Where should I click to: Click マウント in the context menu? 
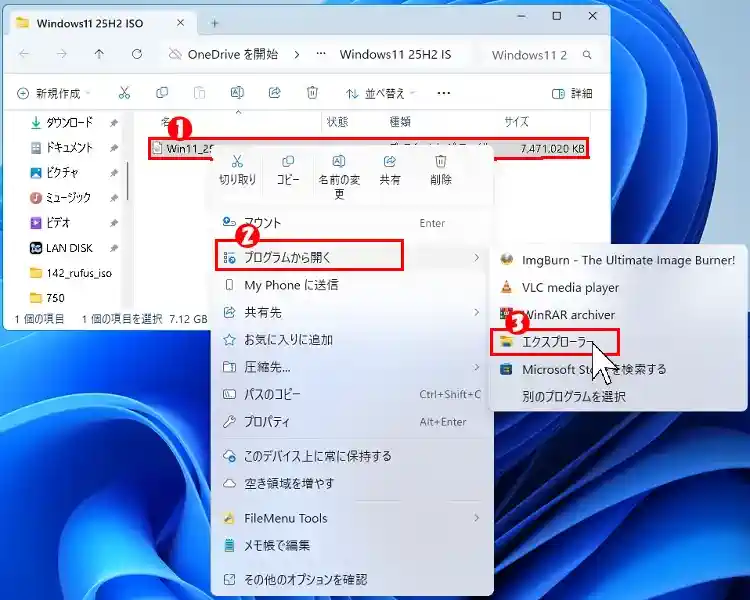click(352, 223)
